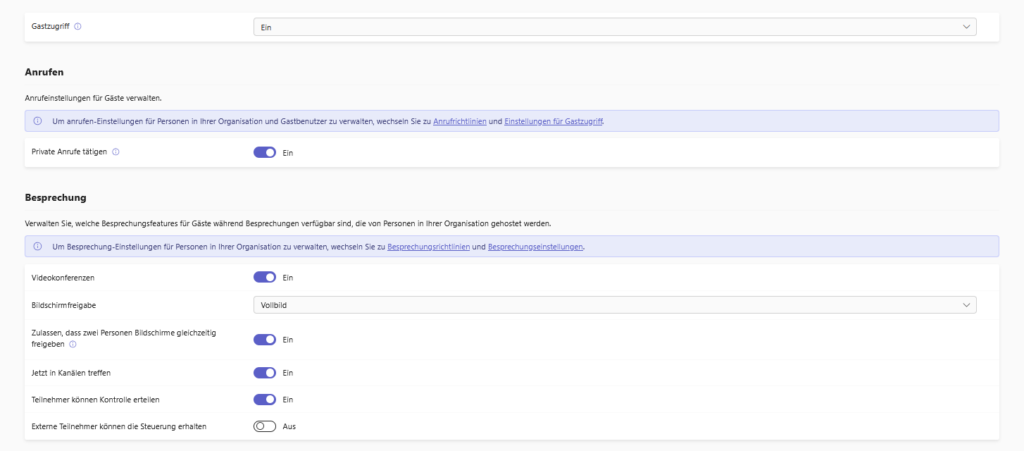Turn off the Videokonferenzen toggle
This screenshot has width=1024, height=451.
(264, 277)
